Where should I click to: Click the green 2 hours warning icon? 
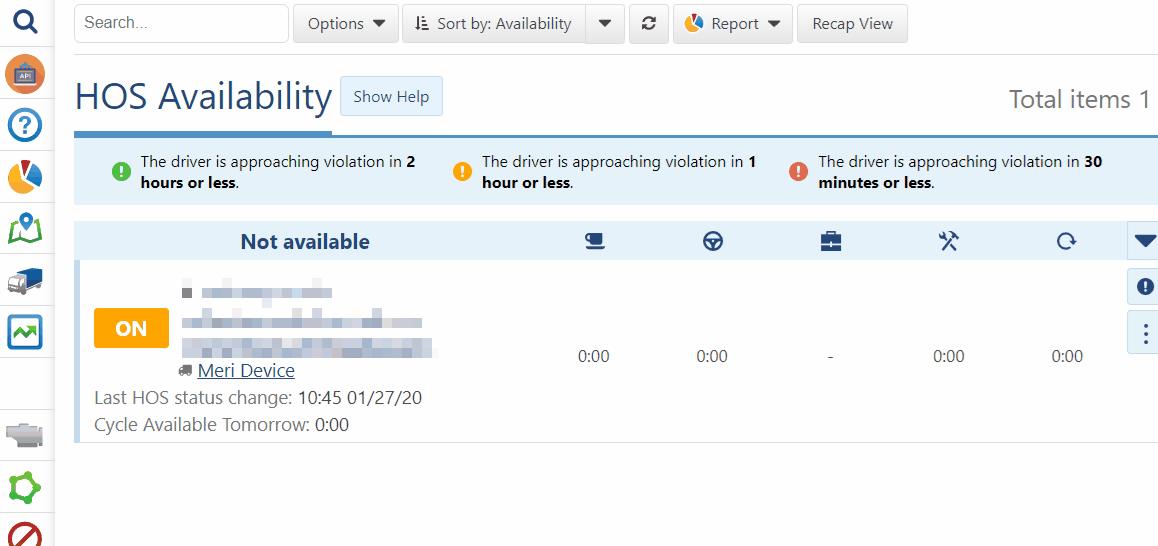click(x=120, y=172)
